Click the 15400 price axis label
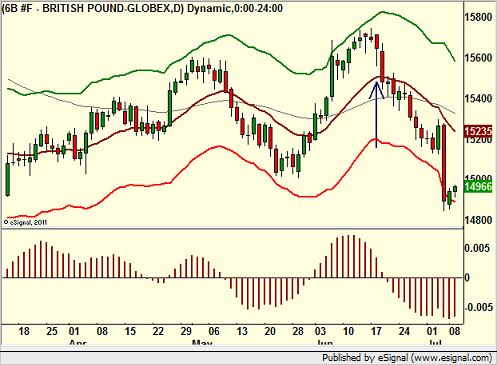The height and width of the screenshot is (365, 497). pyautogui.click(x=478, y=99)
